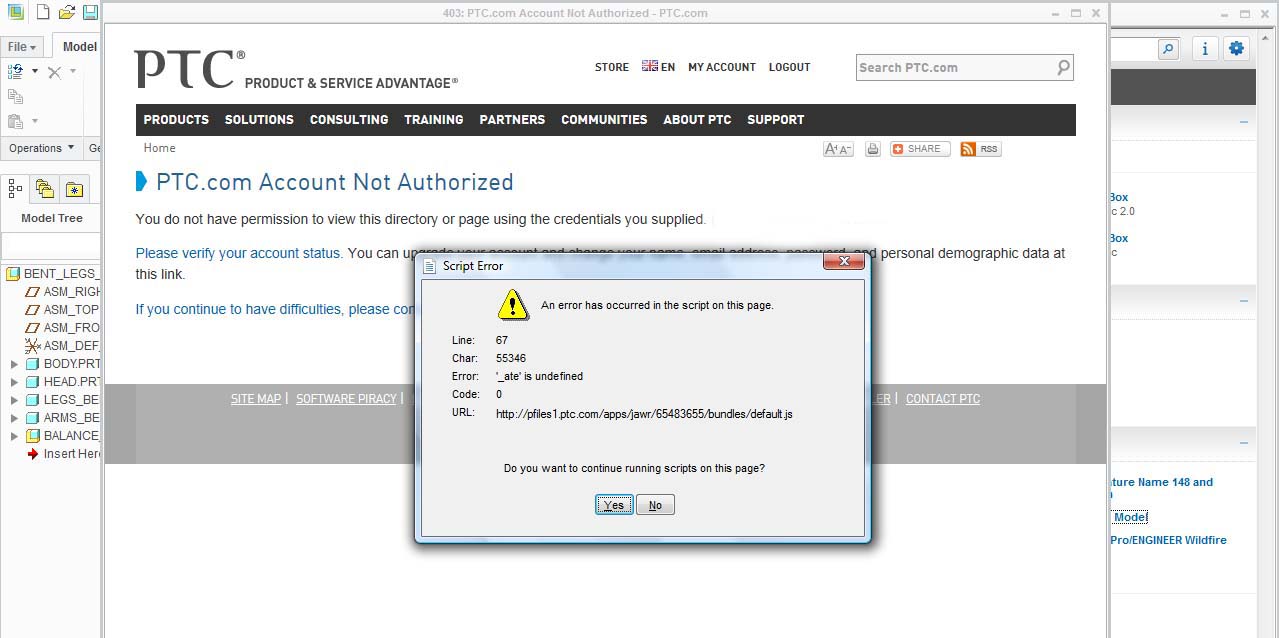The width and height of the screenshot is (1279, 638).
Task: Click the paste icon in the ribbon
Action: point(15,121)
